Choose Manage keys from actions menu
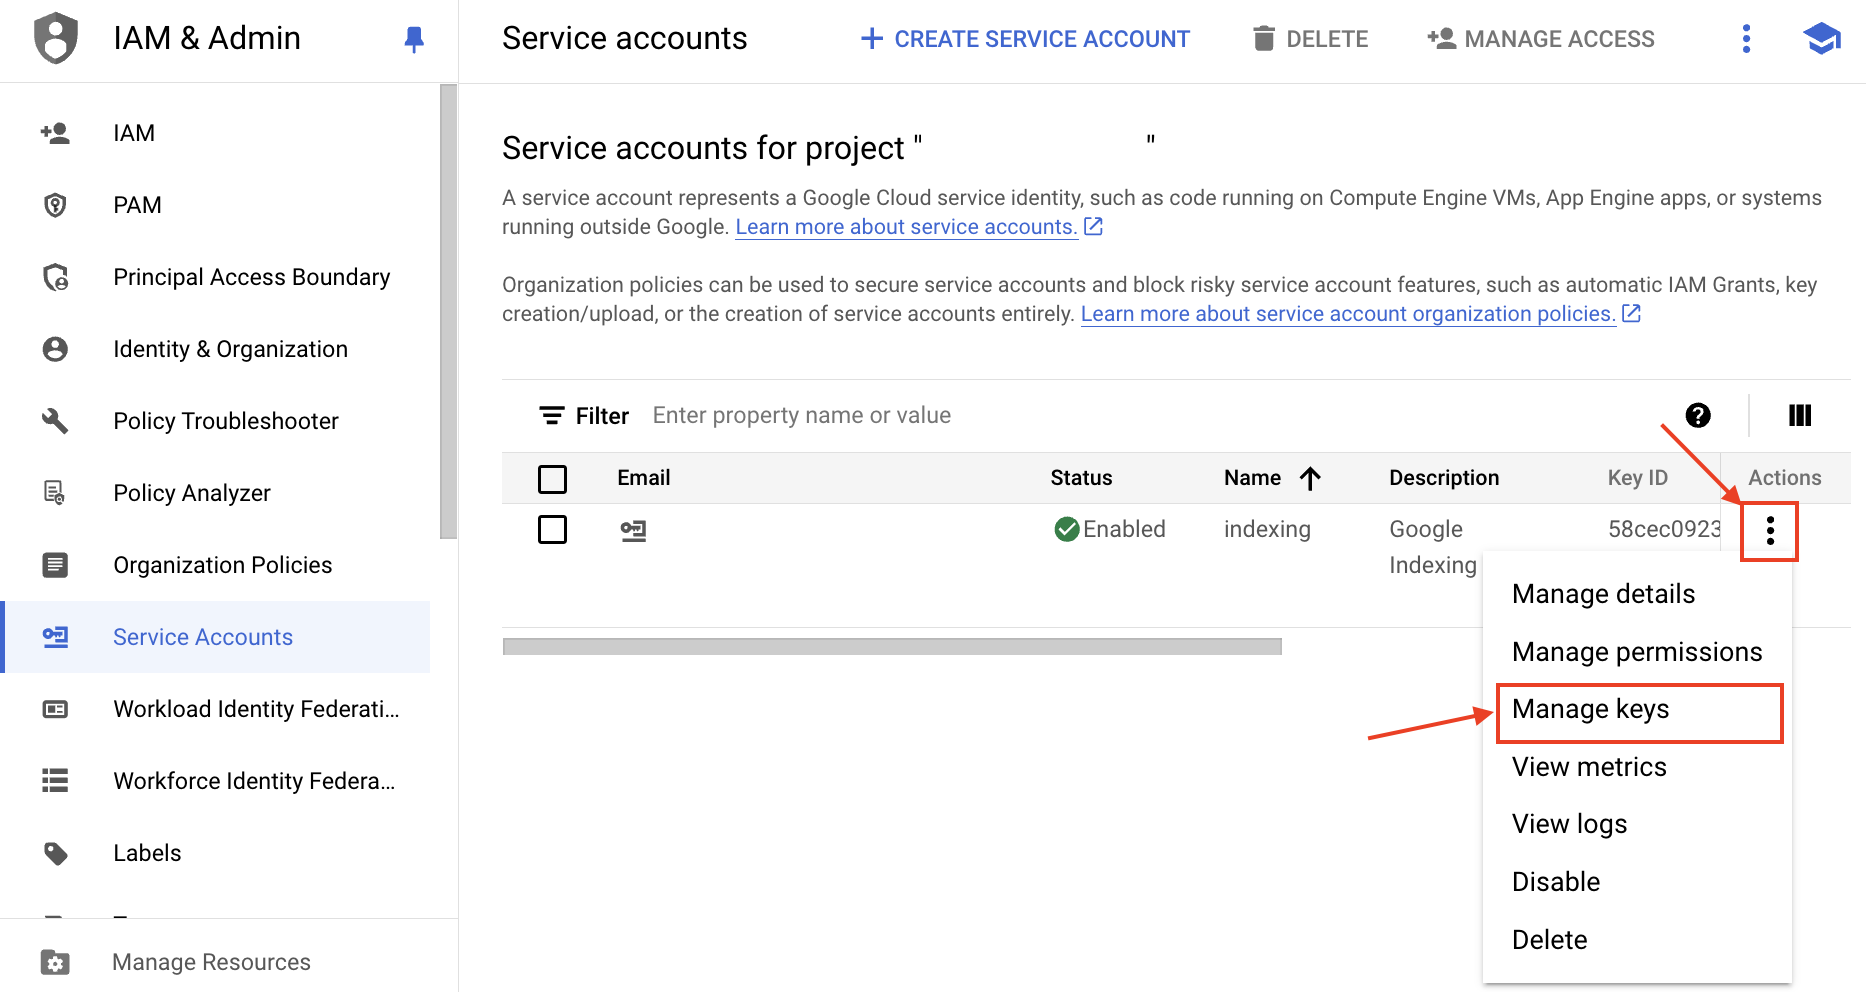This screenshot has width=1866, height=992. [x=1590, y=710]
